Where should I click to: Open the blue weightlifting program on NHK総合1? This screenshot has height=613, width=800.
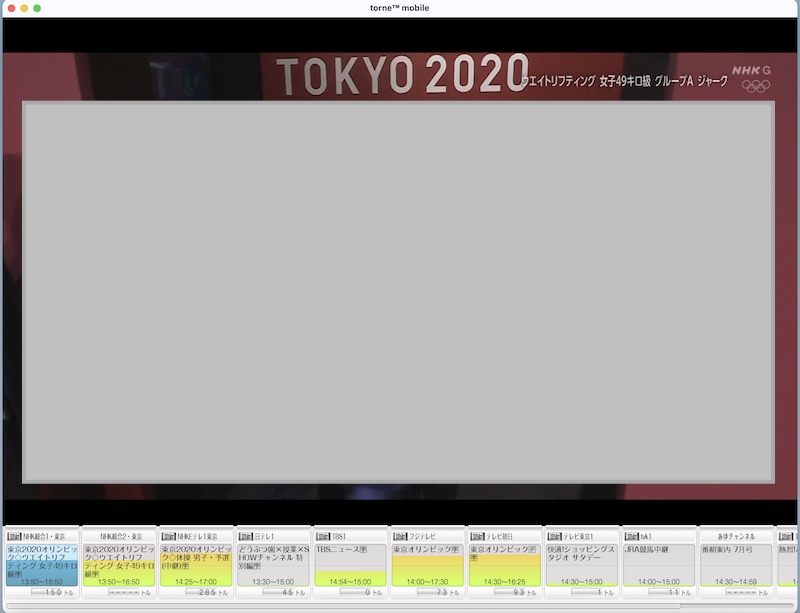click(42, 565)
